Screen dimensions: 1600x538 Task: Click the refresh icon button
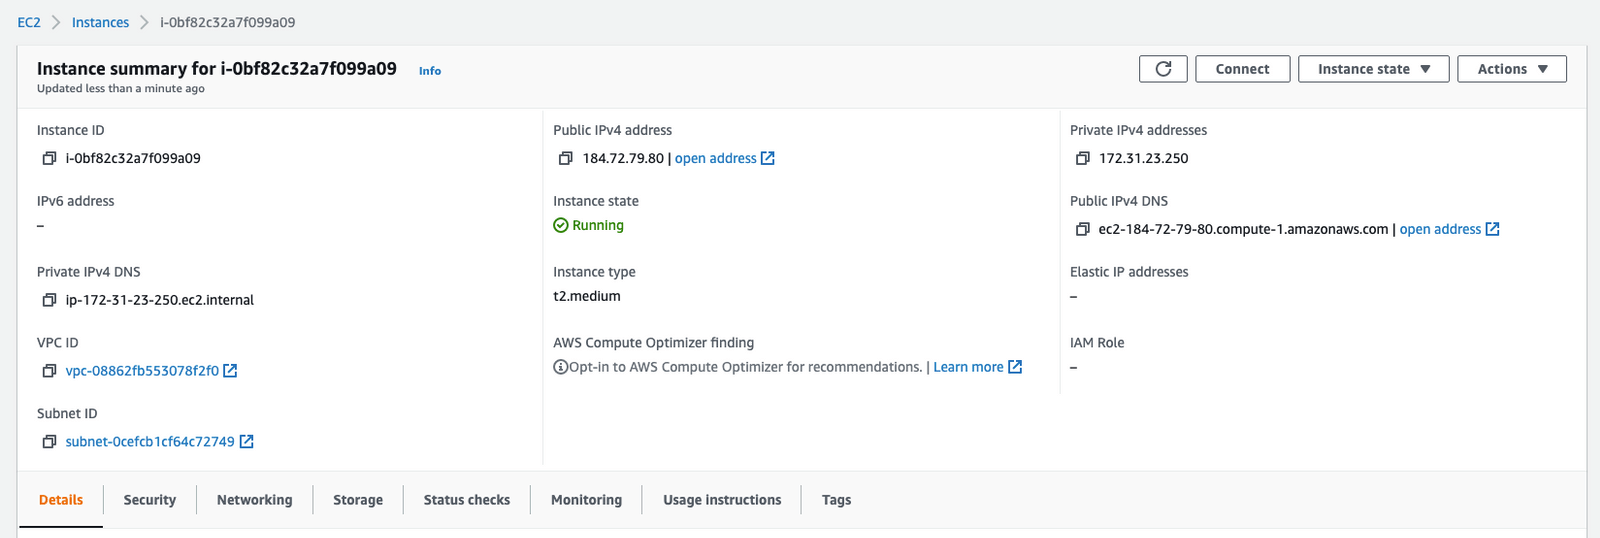1163,69
